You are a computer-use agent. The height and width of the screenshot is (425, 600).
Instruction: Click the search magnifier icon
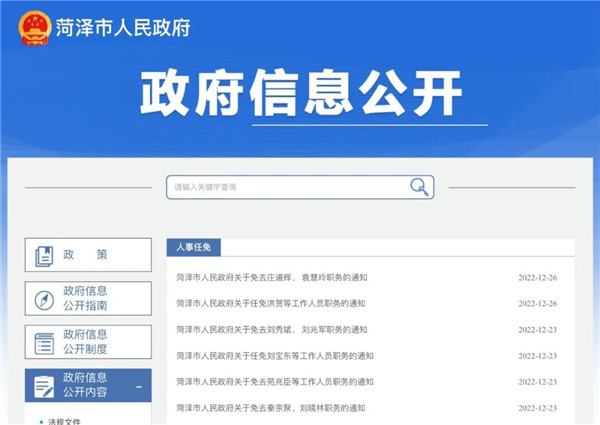click(x=419, y=187)
